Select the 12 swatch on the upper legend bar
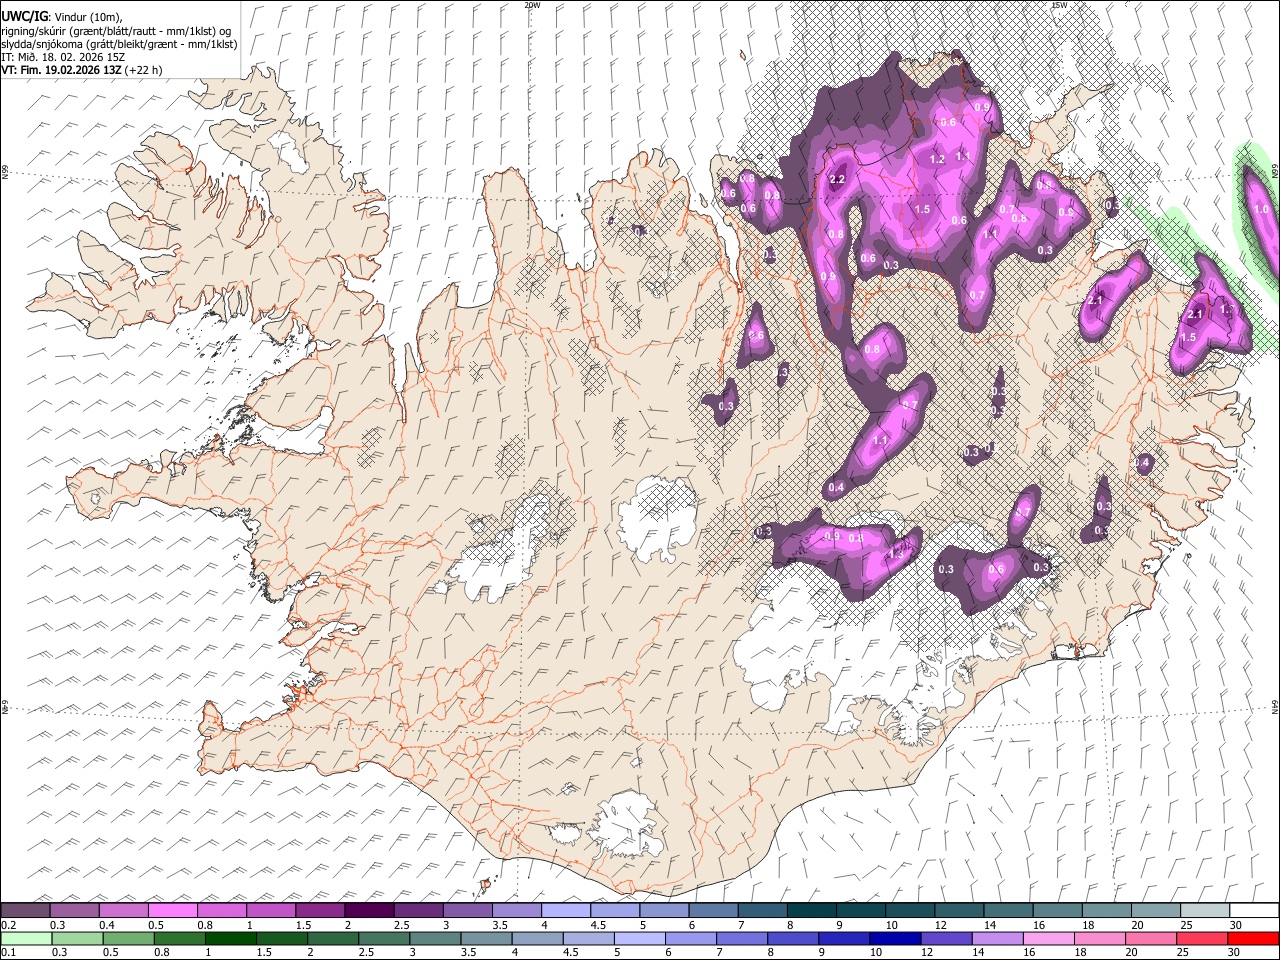The height and width of the screenshot is (960, 1280). click(x=957, y=910)
